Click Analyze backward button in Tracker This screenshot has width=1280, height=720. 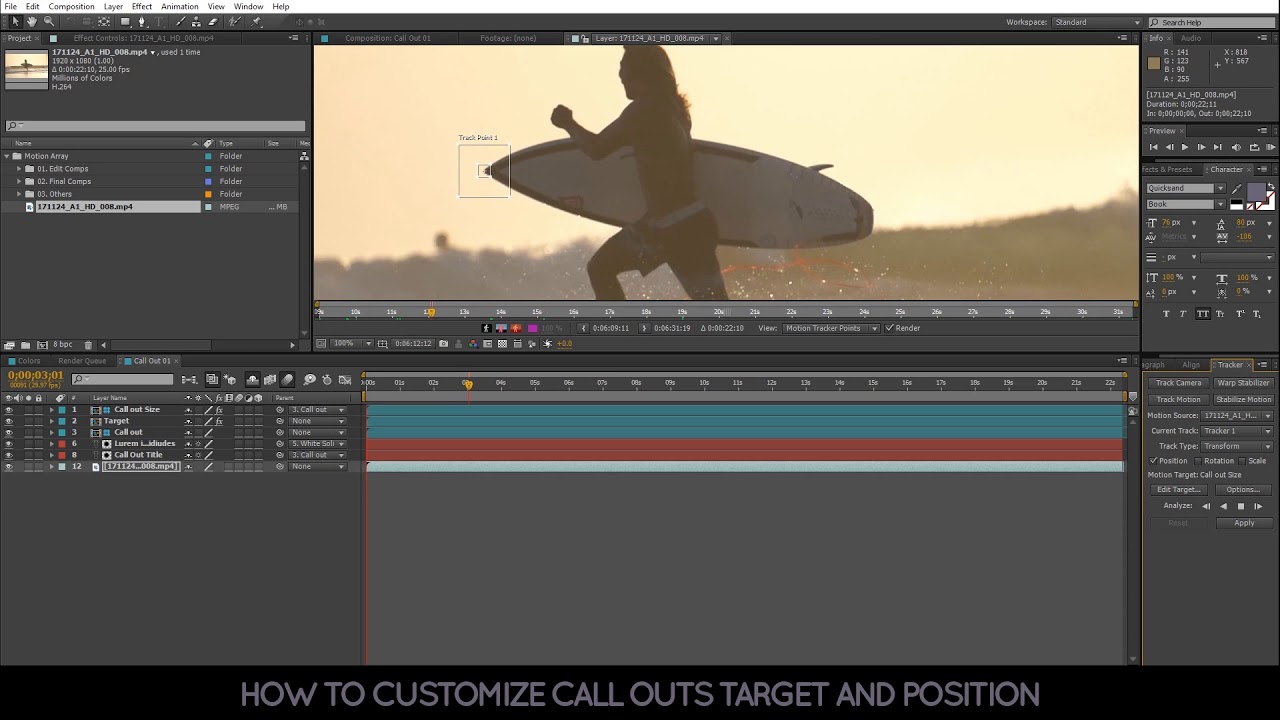(x=1223, y=506)
